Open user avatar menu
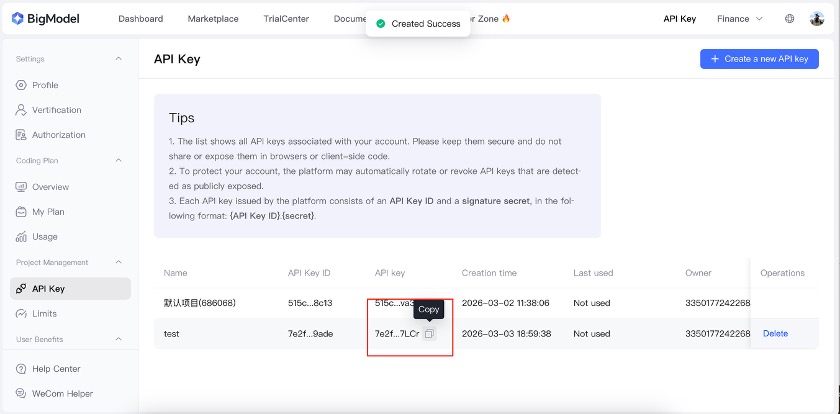Screen dimensions: 840x414 click(x=817, y=18)
